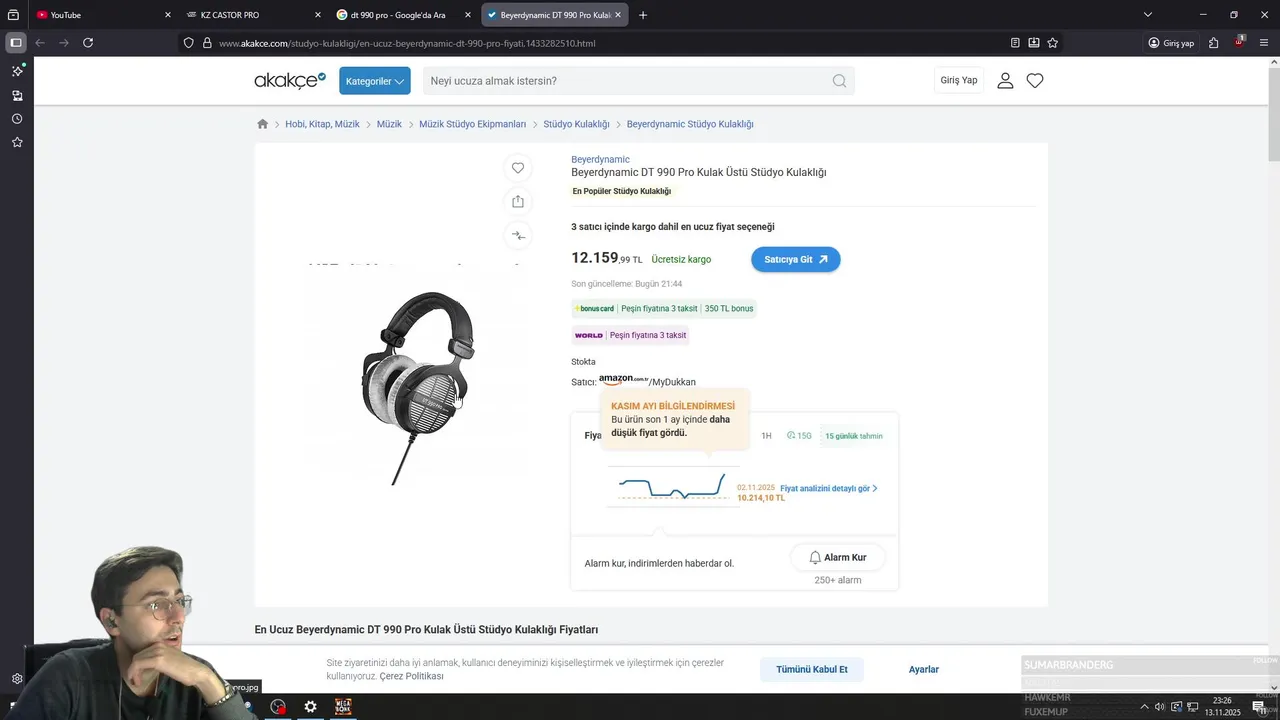This screenshot has width=1280, height=720.
Task: Click the World card installment badge
Action: pyautogui.click(x=630, y=335)
